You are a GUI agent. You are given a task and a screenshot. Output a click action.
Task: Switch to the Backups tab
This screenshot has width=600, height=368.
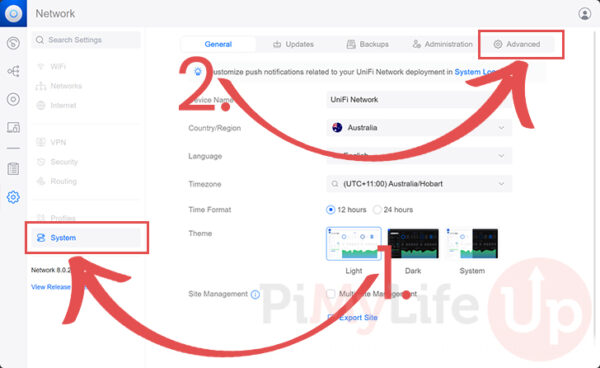[x=368, y=44]
